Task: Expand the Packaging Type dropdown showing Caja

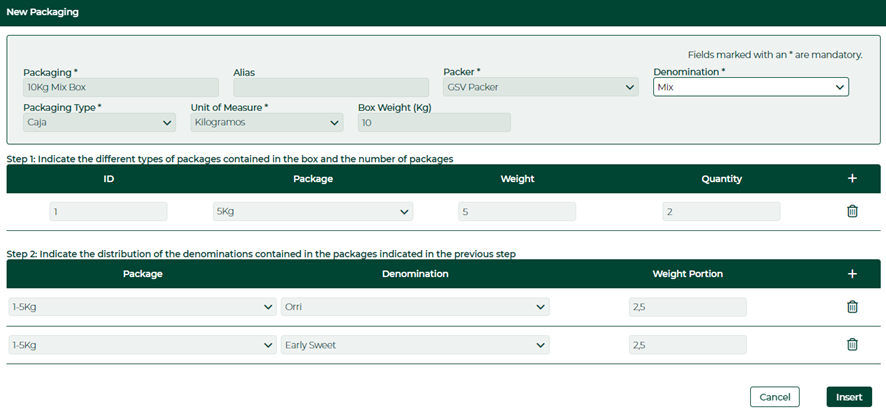Action: [x=99, y=122]
